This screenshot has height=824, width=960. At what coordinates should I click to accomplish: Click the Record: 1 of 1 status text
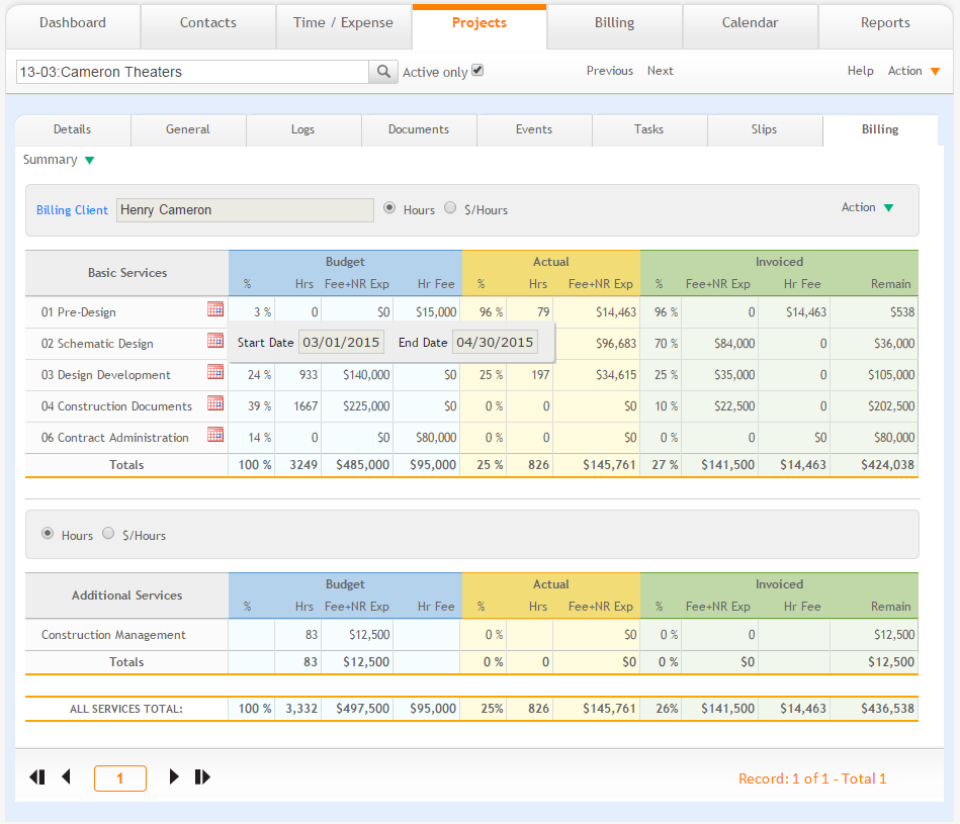(812, 779)
